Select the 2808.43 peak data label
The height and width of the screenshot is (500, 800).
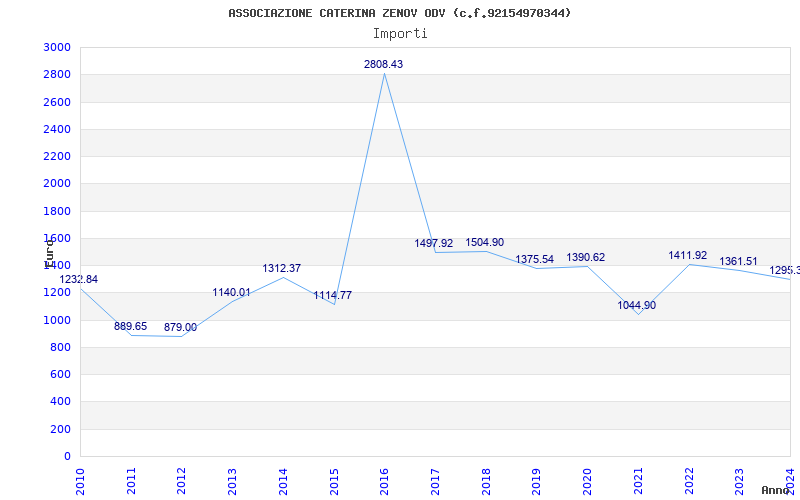coord(383,64)
